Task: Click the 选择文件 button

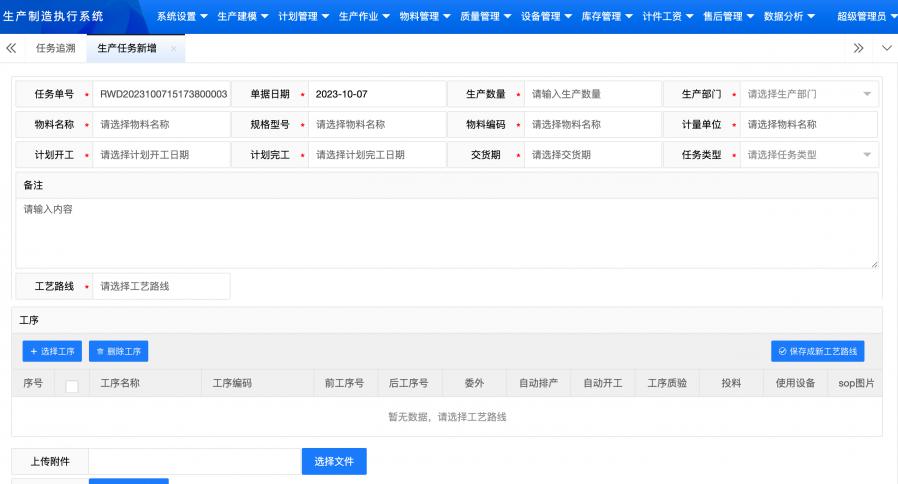Action: [x=334, y=461]
